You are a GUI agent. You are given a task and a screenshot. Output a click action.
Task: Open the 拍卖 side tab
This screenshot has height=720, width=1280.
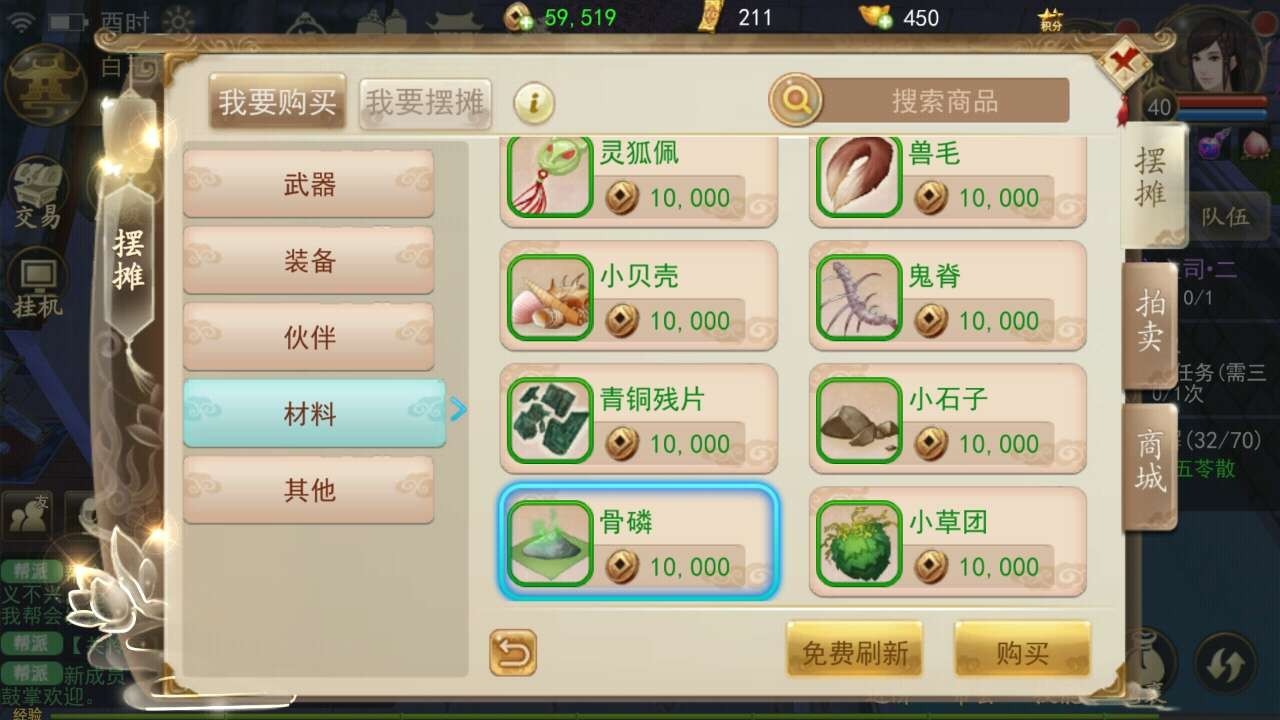[1150, 322]
